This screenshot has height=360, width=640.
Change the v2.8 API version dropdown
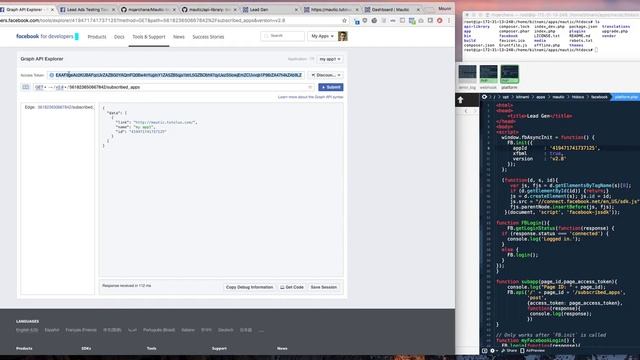pos(60,87)
